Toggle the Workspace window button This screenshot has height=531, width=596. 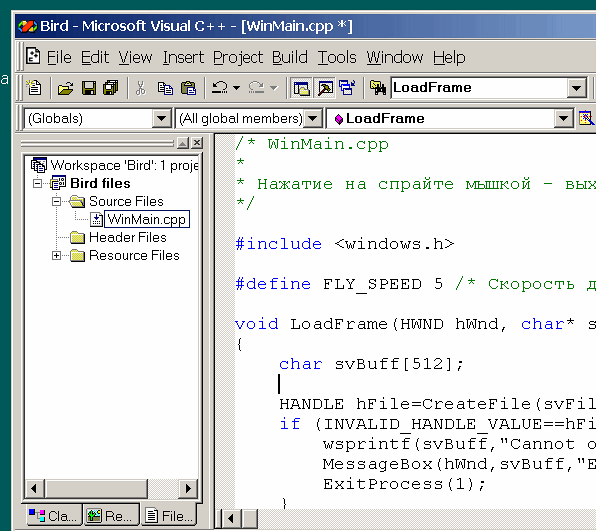point(301,88)
